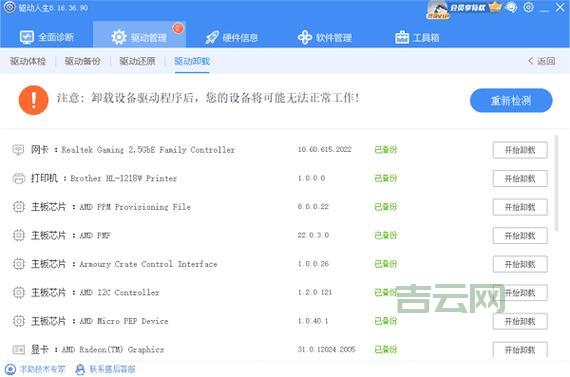The height and width of the screenshot is (377, 570).
Task: Click the 驱动管理 gear icon
Action: (119, 37)
